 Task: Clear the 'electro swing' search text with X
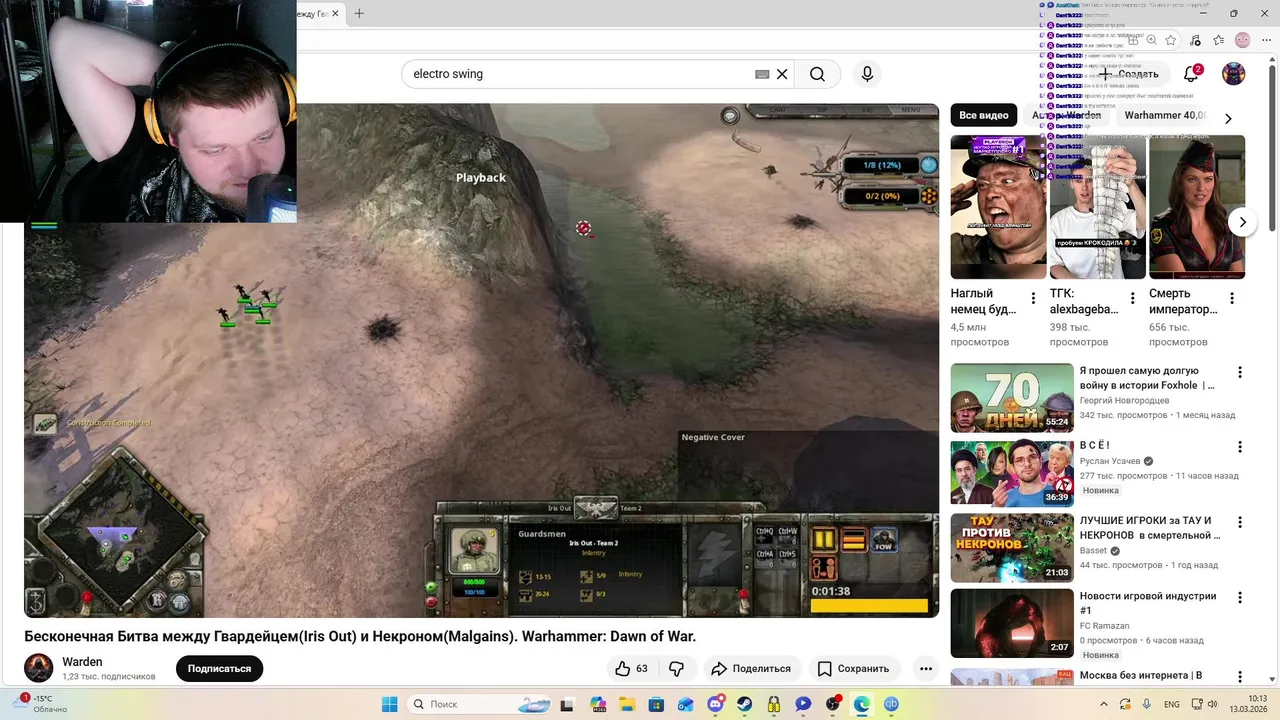click(782, 74)
